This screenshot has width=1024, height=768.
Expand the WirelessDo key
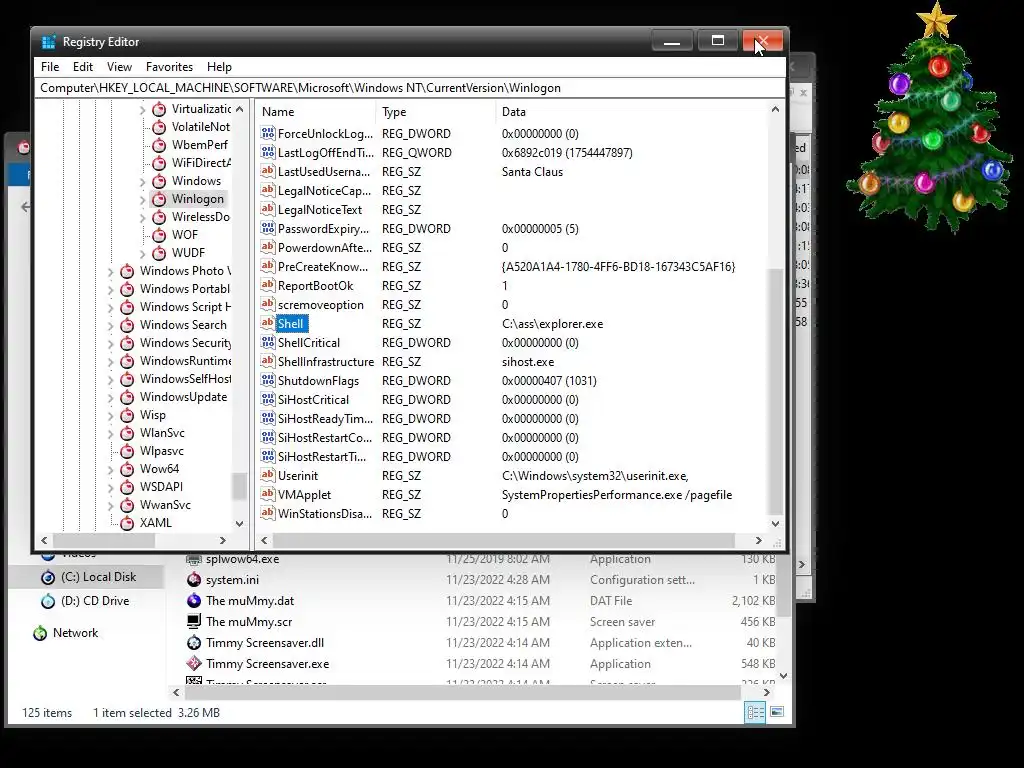pyautogui.click(x=142, y=217)
